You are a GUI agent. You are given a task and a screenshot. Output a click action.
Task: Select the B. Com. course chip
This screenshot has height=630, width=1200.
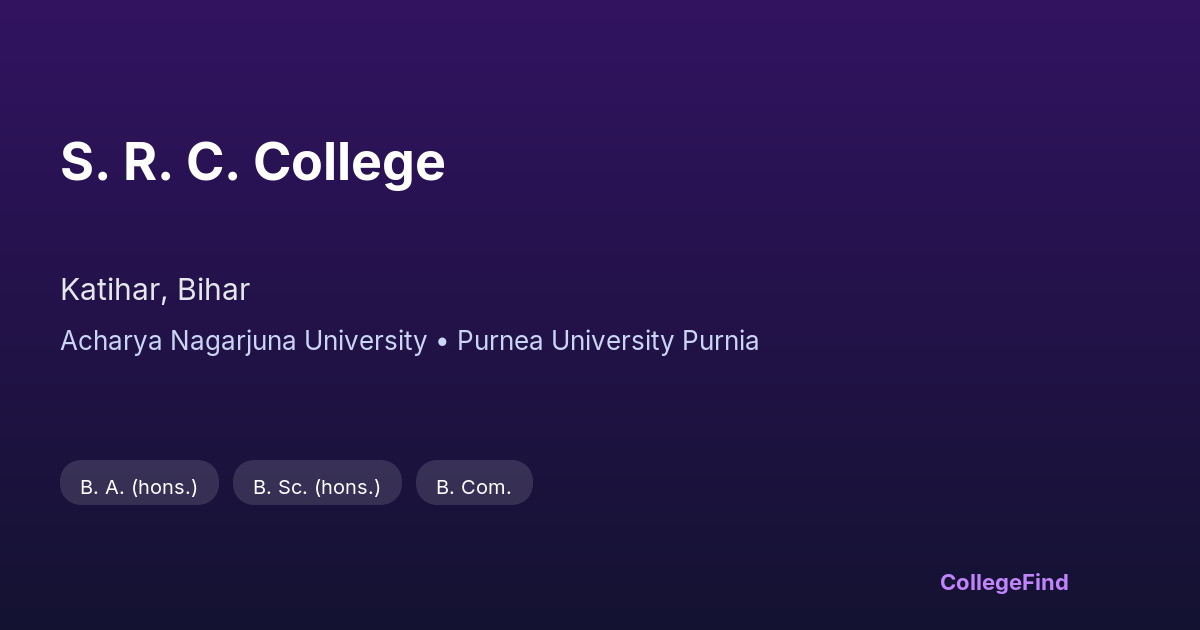tap(474, 487)
